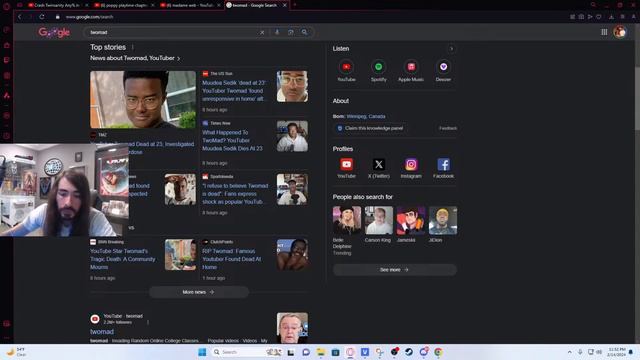Open the Jameskii related search thumbnail
Viewport: 640px width, 360px height.
tap(411, 220)
